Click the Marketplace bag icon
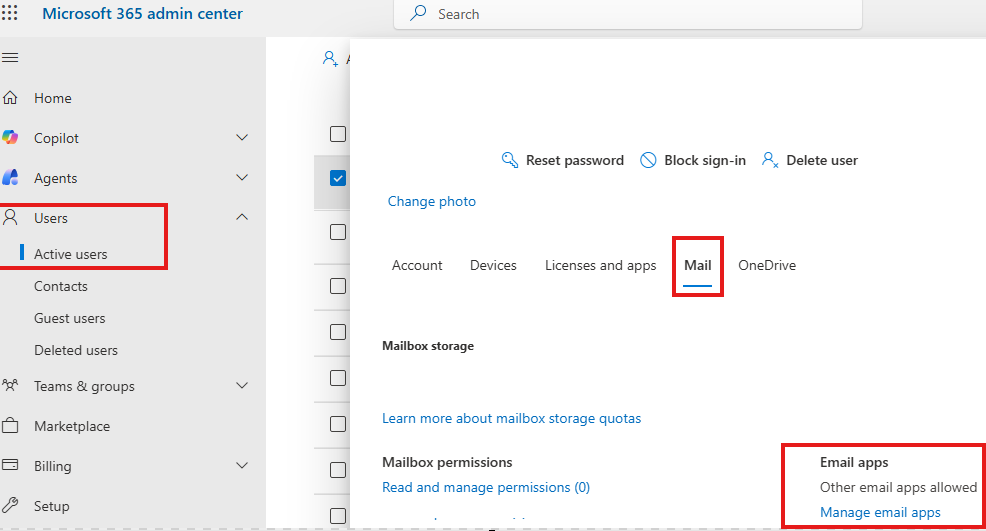 (x=10, y=425)
